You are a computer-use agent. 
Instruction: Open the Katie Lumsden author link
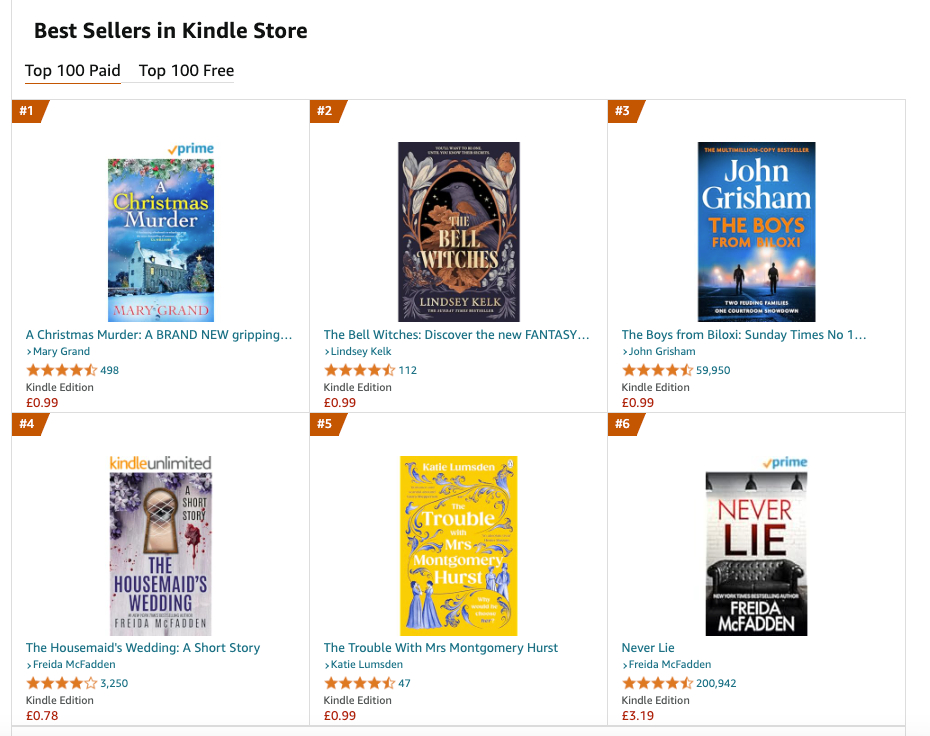[365, 665]
